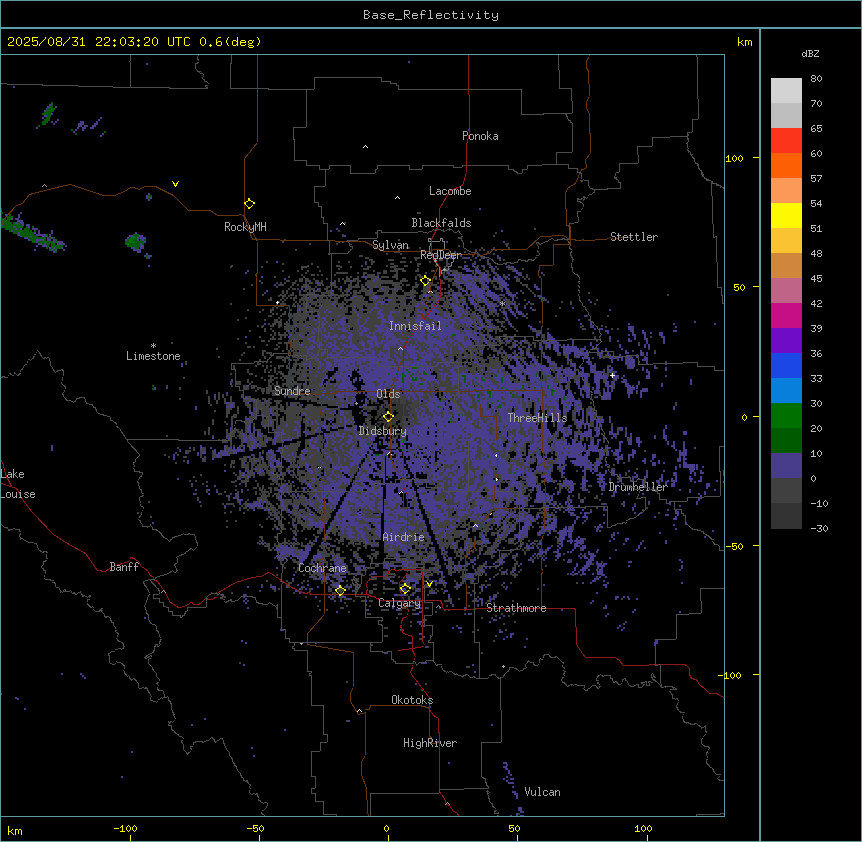Screen dimensions: 862x842
Task: Click the Lake Louise label
Action: pyautogui.click(x=18, y=484)
